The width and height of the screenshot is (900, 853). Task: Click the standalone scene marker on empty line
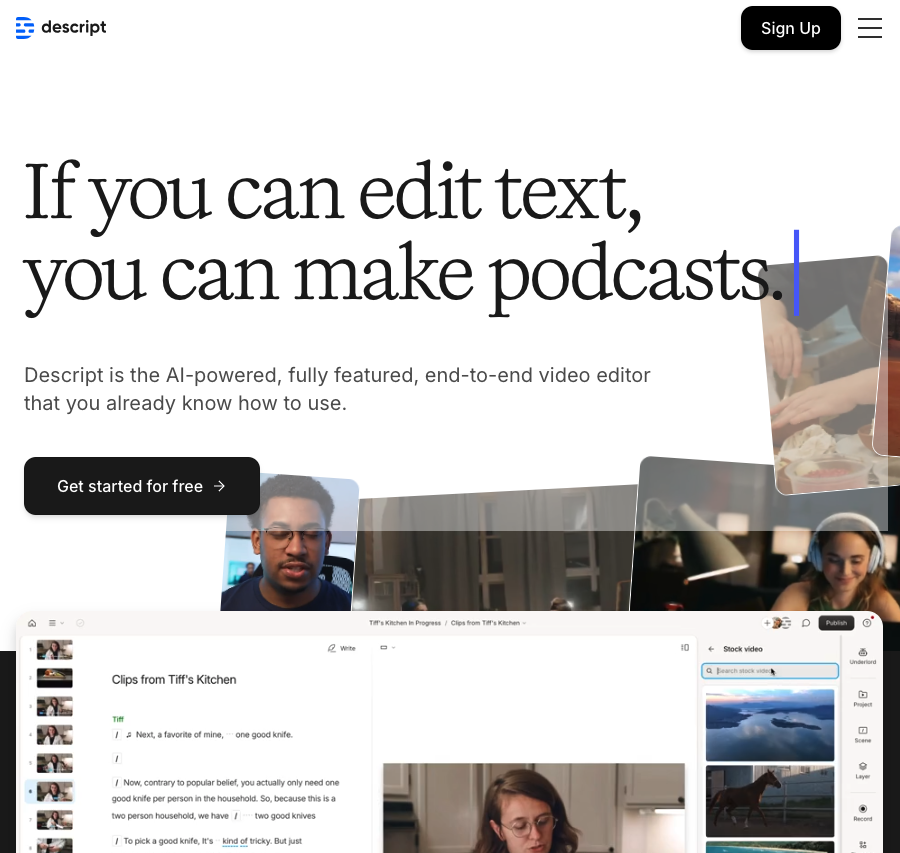(x=117, y=759)
